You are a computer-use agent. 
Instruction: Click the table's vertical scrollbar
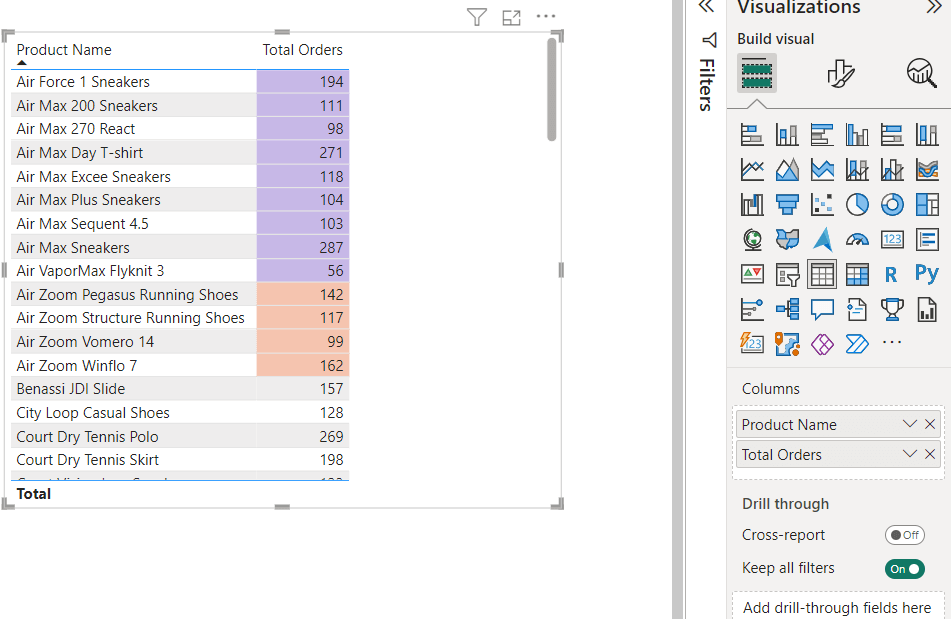[551, 90]
